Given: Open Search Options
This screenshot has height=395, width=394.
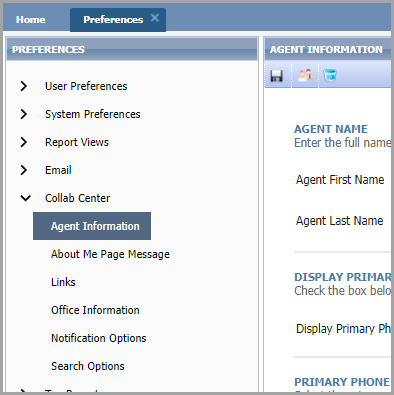Looking at the screenshot, I should [88, 366].
